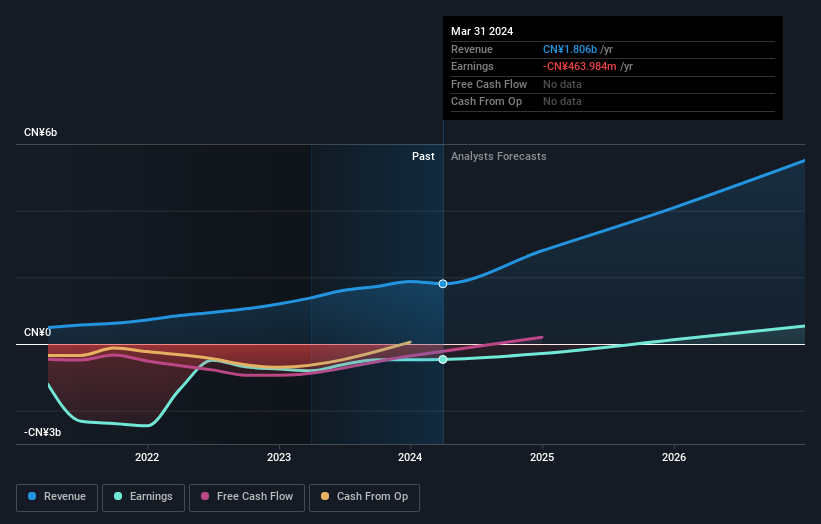Click the 2024 x-axis label
The image size is (821, 524).
coord(410,458)
